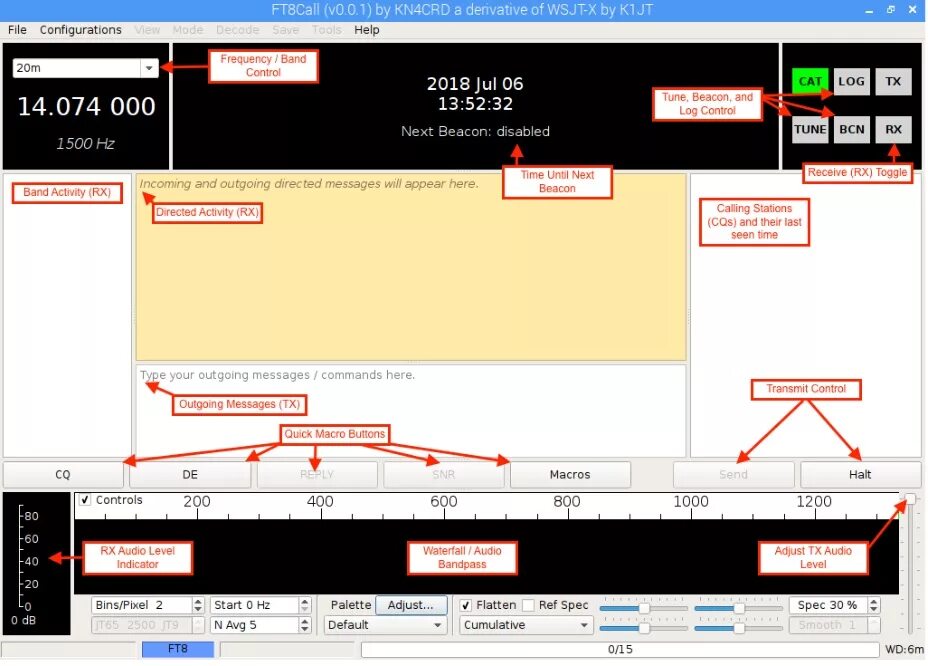Screen dimensions: 928x666
Task: Click the 1200 mark on the frequency scale
Action: (814, 502)
